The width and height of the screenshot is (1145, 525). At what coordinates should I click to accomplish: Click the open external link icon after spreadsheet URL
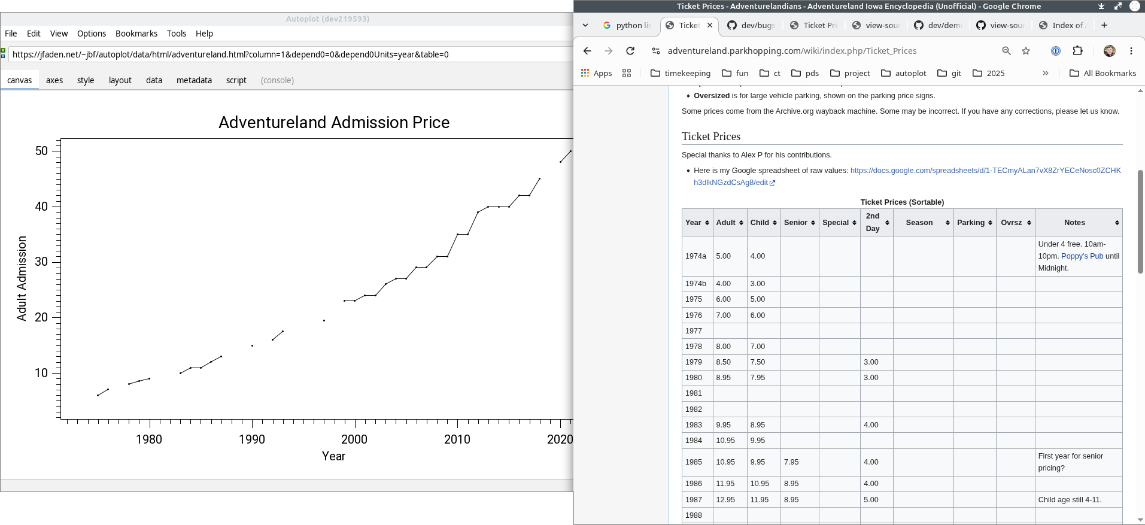click(772, 183)
